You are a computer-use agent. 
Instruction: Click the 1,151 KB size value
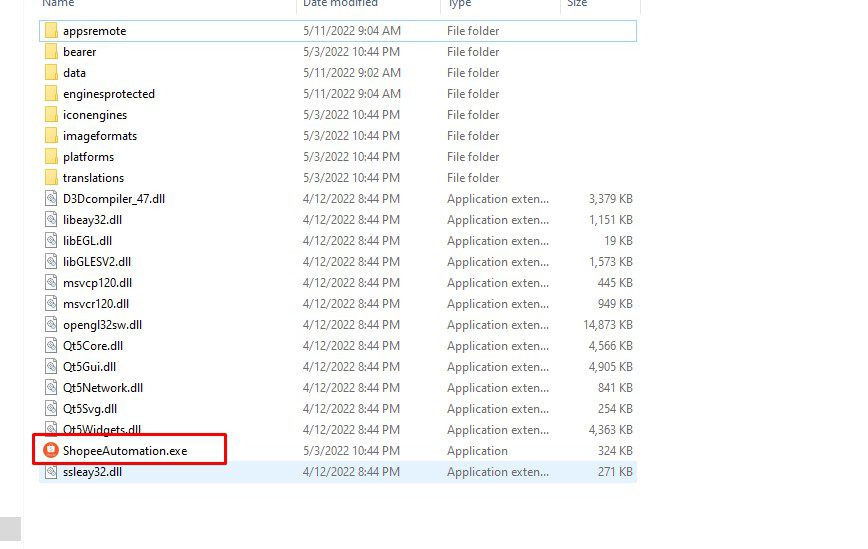point(611,220)
